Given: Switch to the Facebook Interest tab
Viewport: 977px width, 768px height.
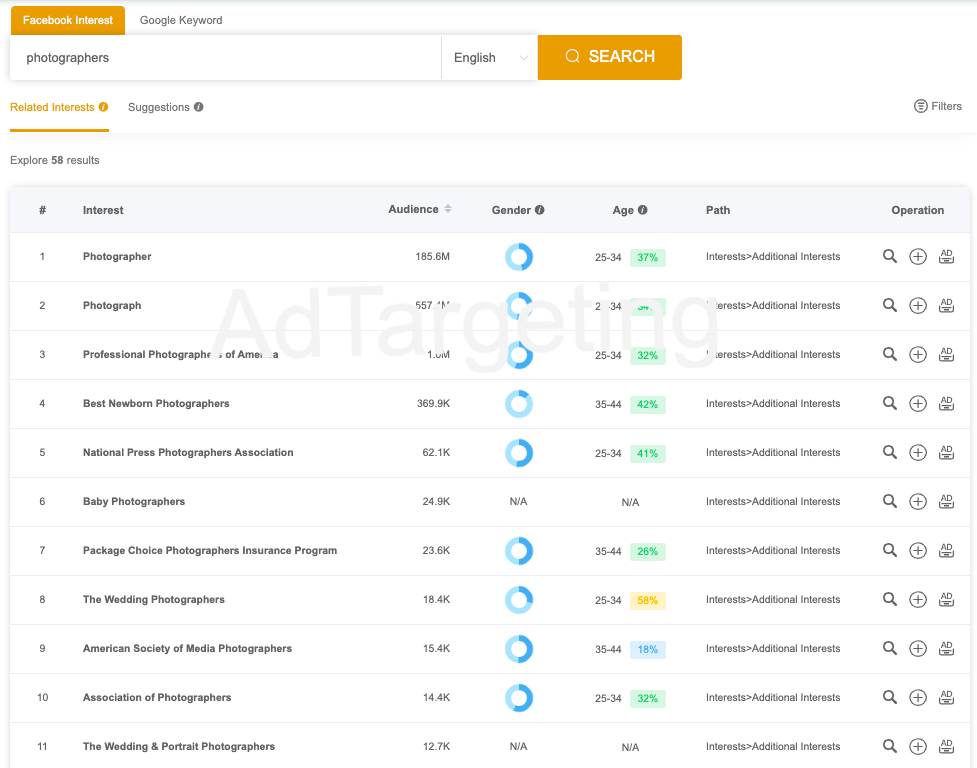Looking at the screenshot, I should 68,20.
